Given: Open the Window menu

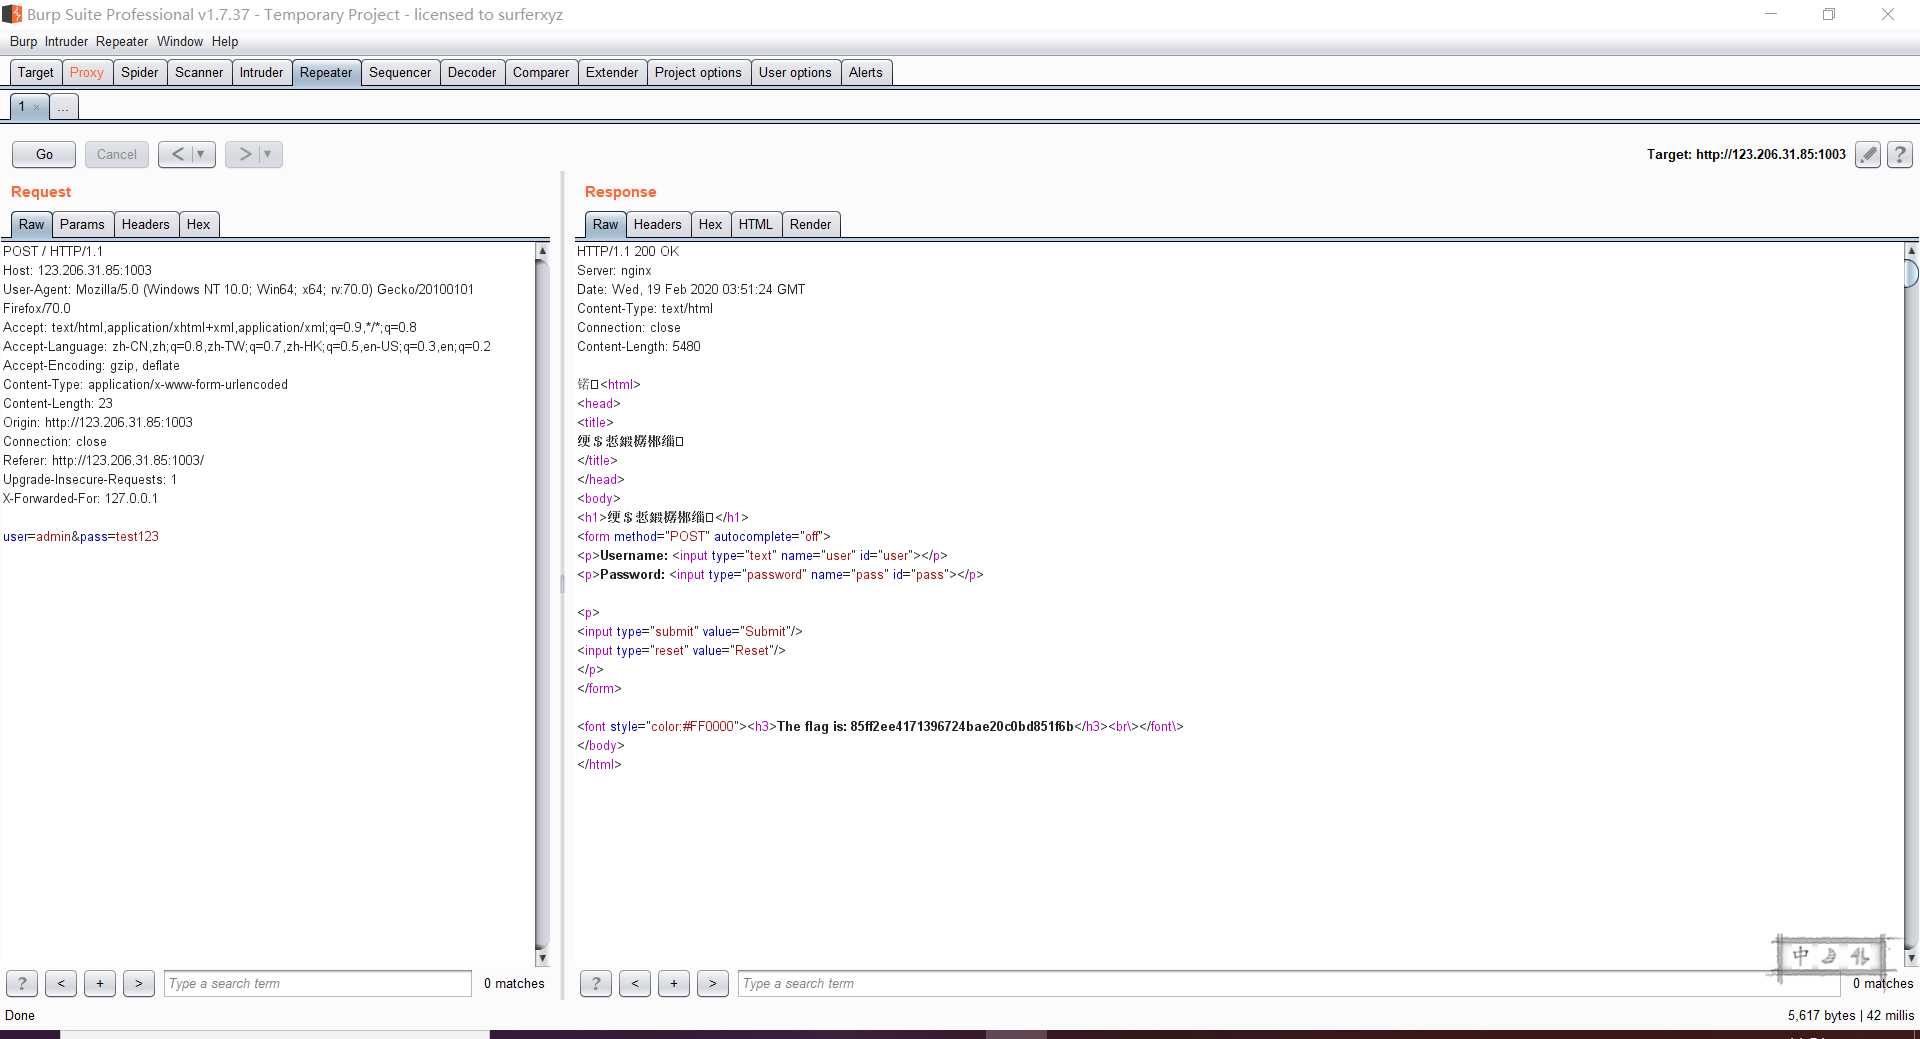Looking at the screenshot, I should (180, 41).
